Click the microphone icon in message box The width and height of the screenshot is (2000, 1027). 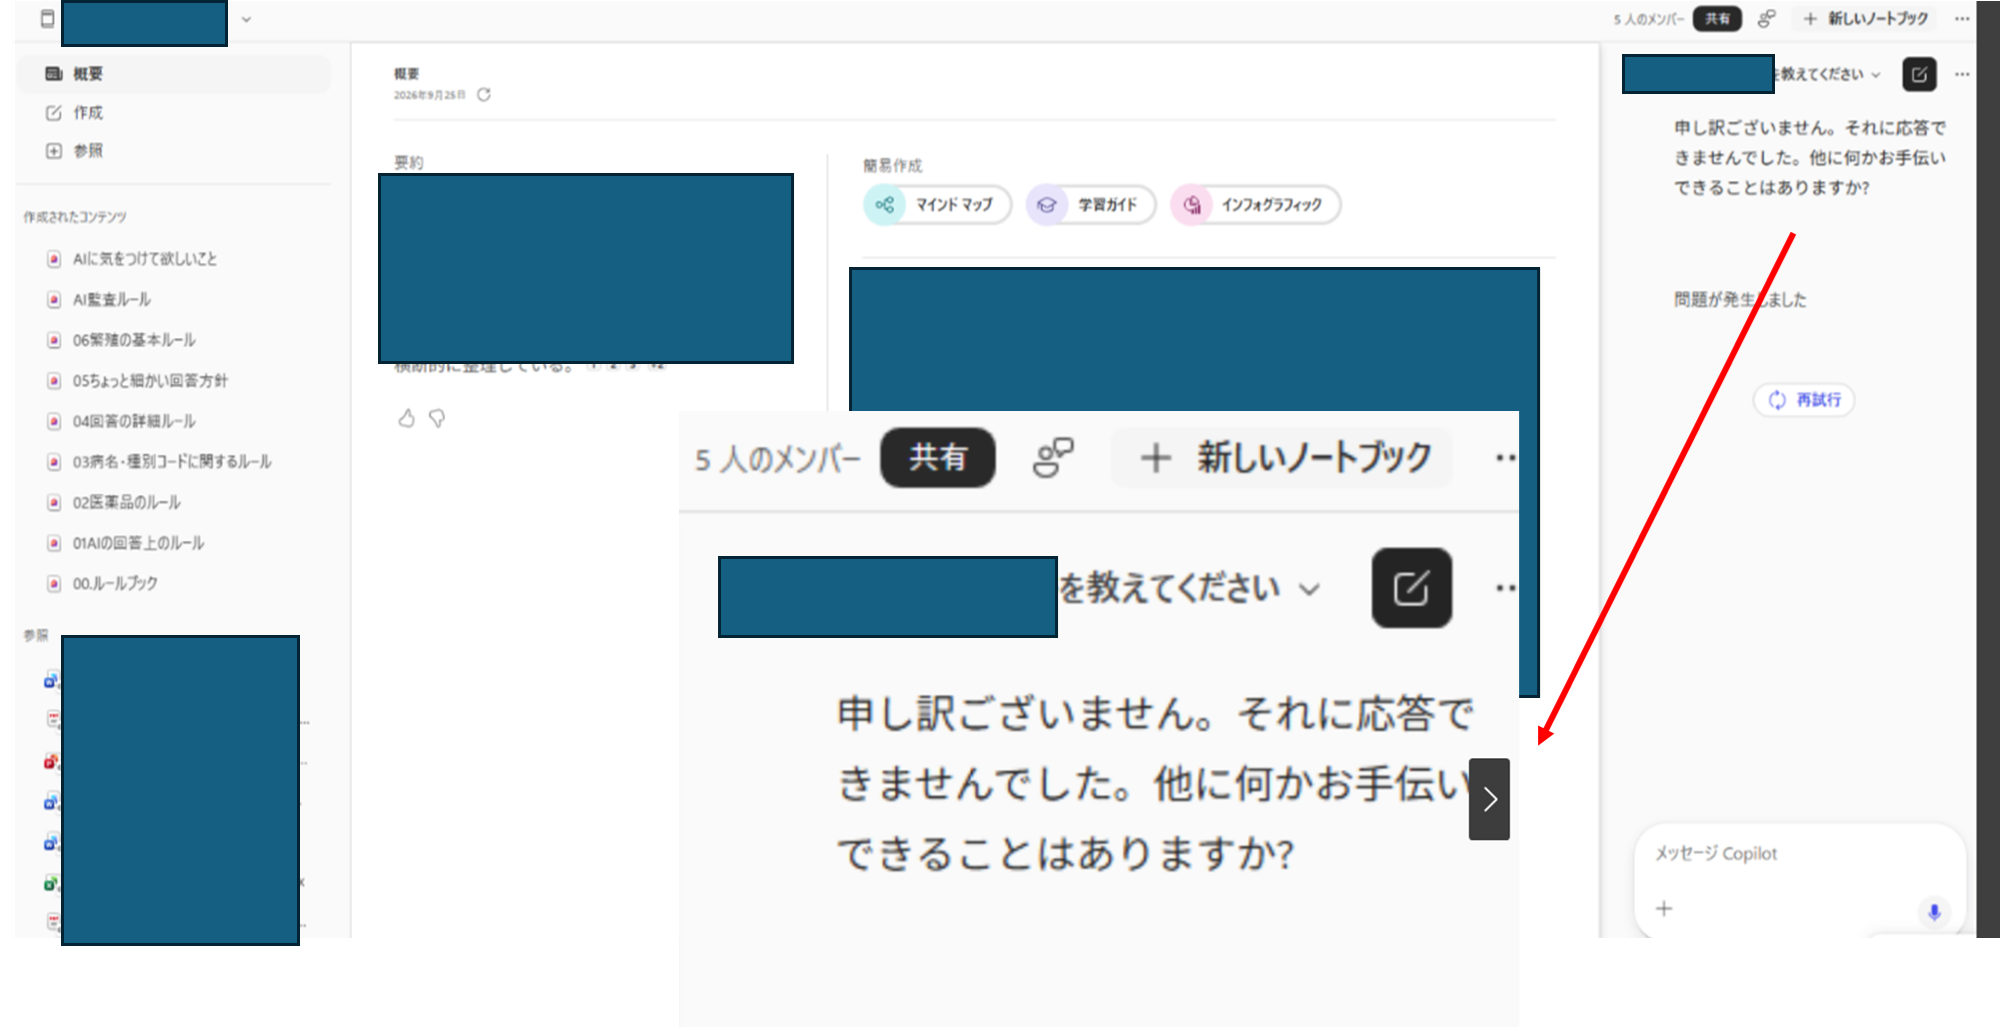(1934, 911)
